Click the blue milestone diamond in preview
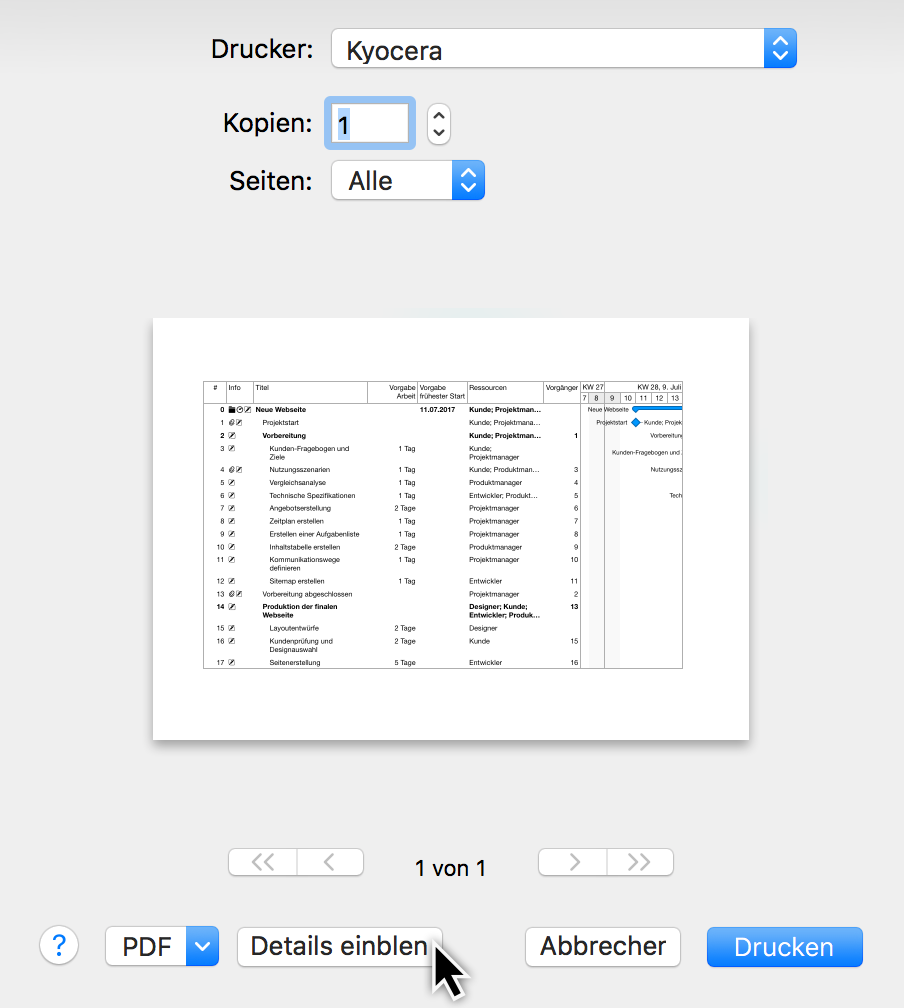The height and width of the screenshot is (1008, 904). tap(635, 422)
